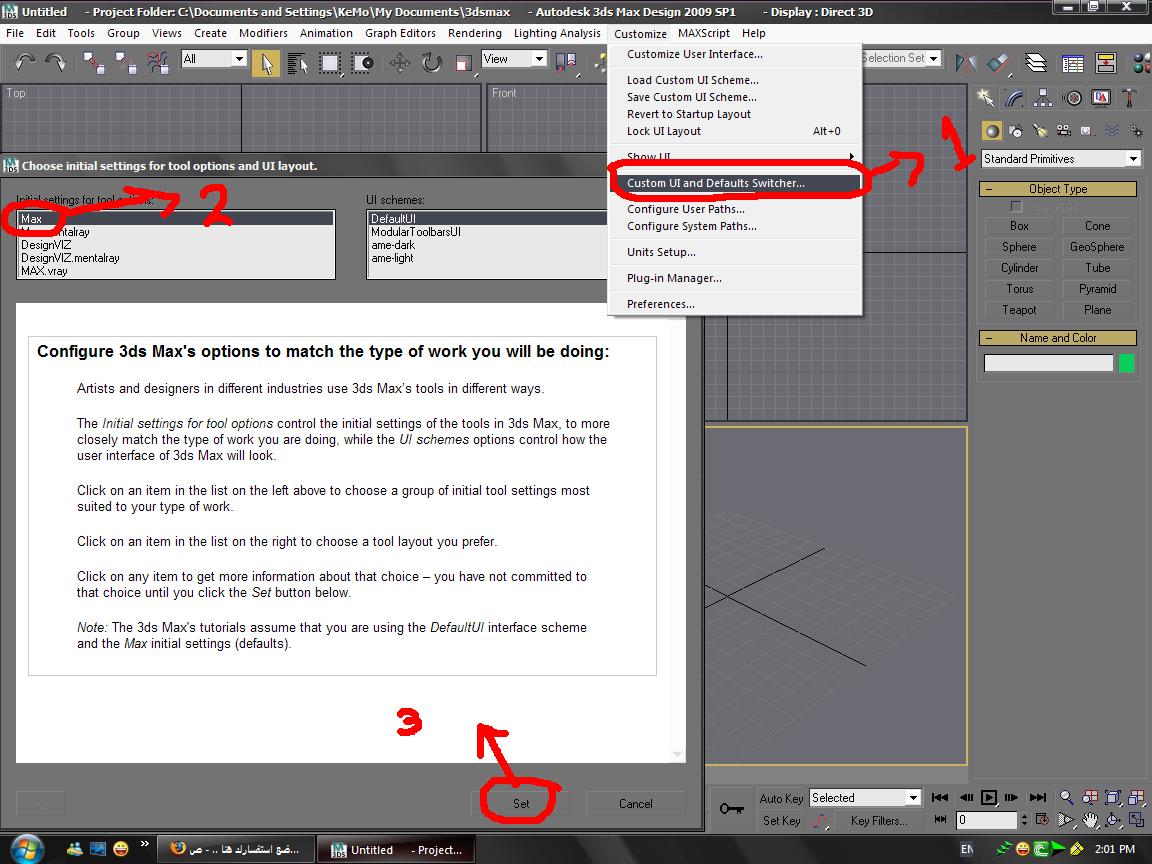This screenshot has width=1152, height=864.
Task: Toggle Set Key animation mode
Action: tap(781, 821)
